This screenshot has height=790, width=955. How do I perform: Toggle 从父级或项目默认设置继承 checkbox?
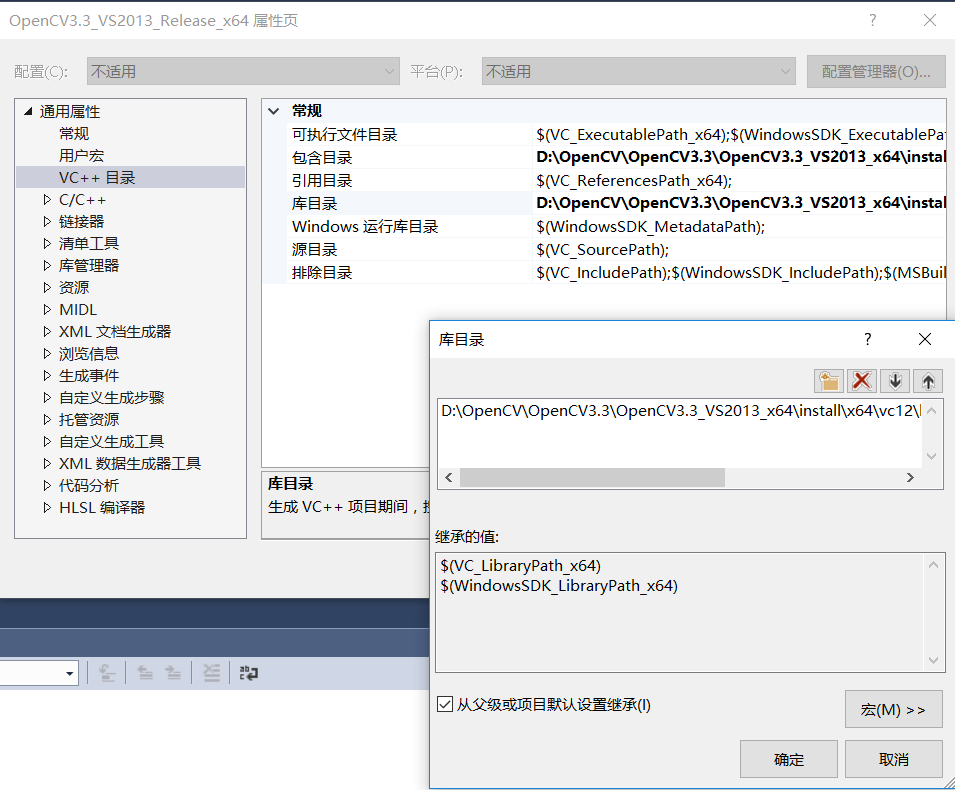445,705
